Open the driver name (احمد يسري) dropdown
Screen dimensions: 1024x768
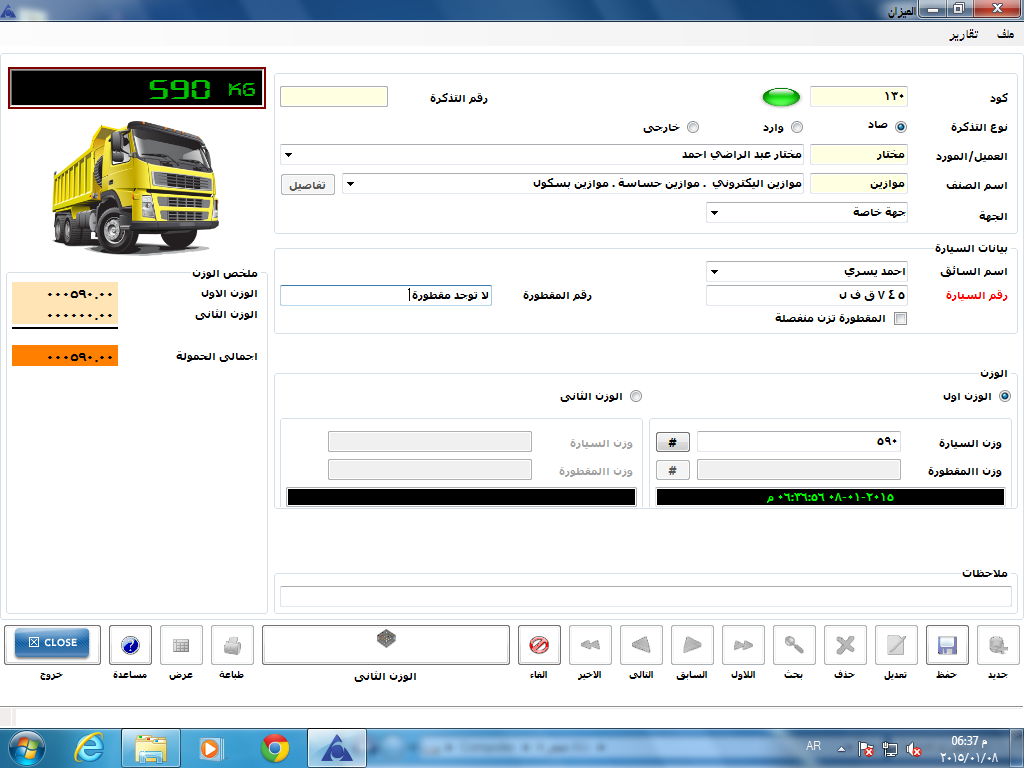pyautogui.click(x=713, y=271)
